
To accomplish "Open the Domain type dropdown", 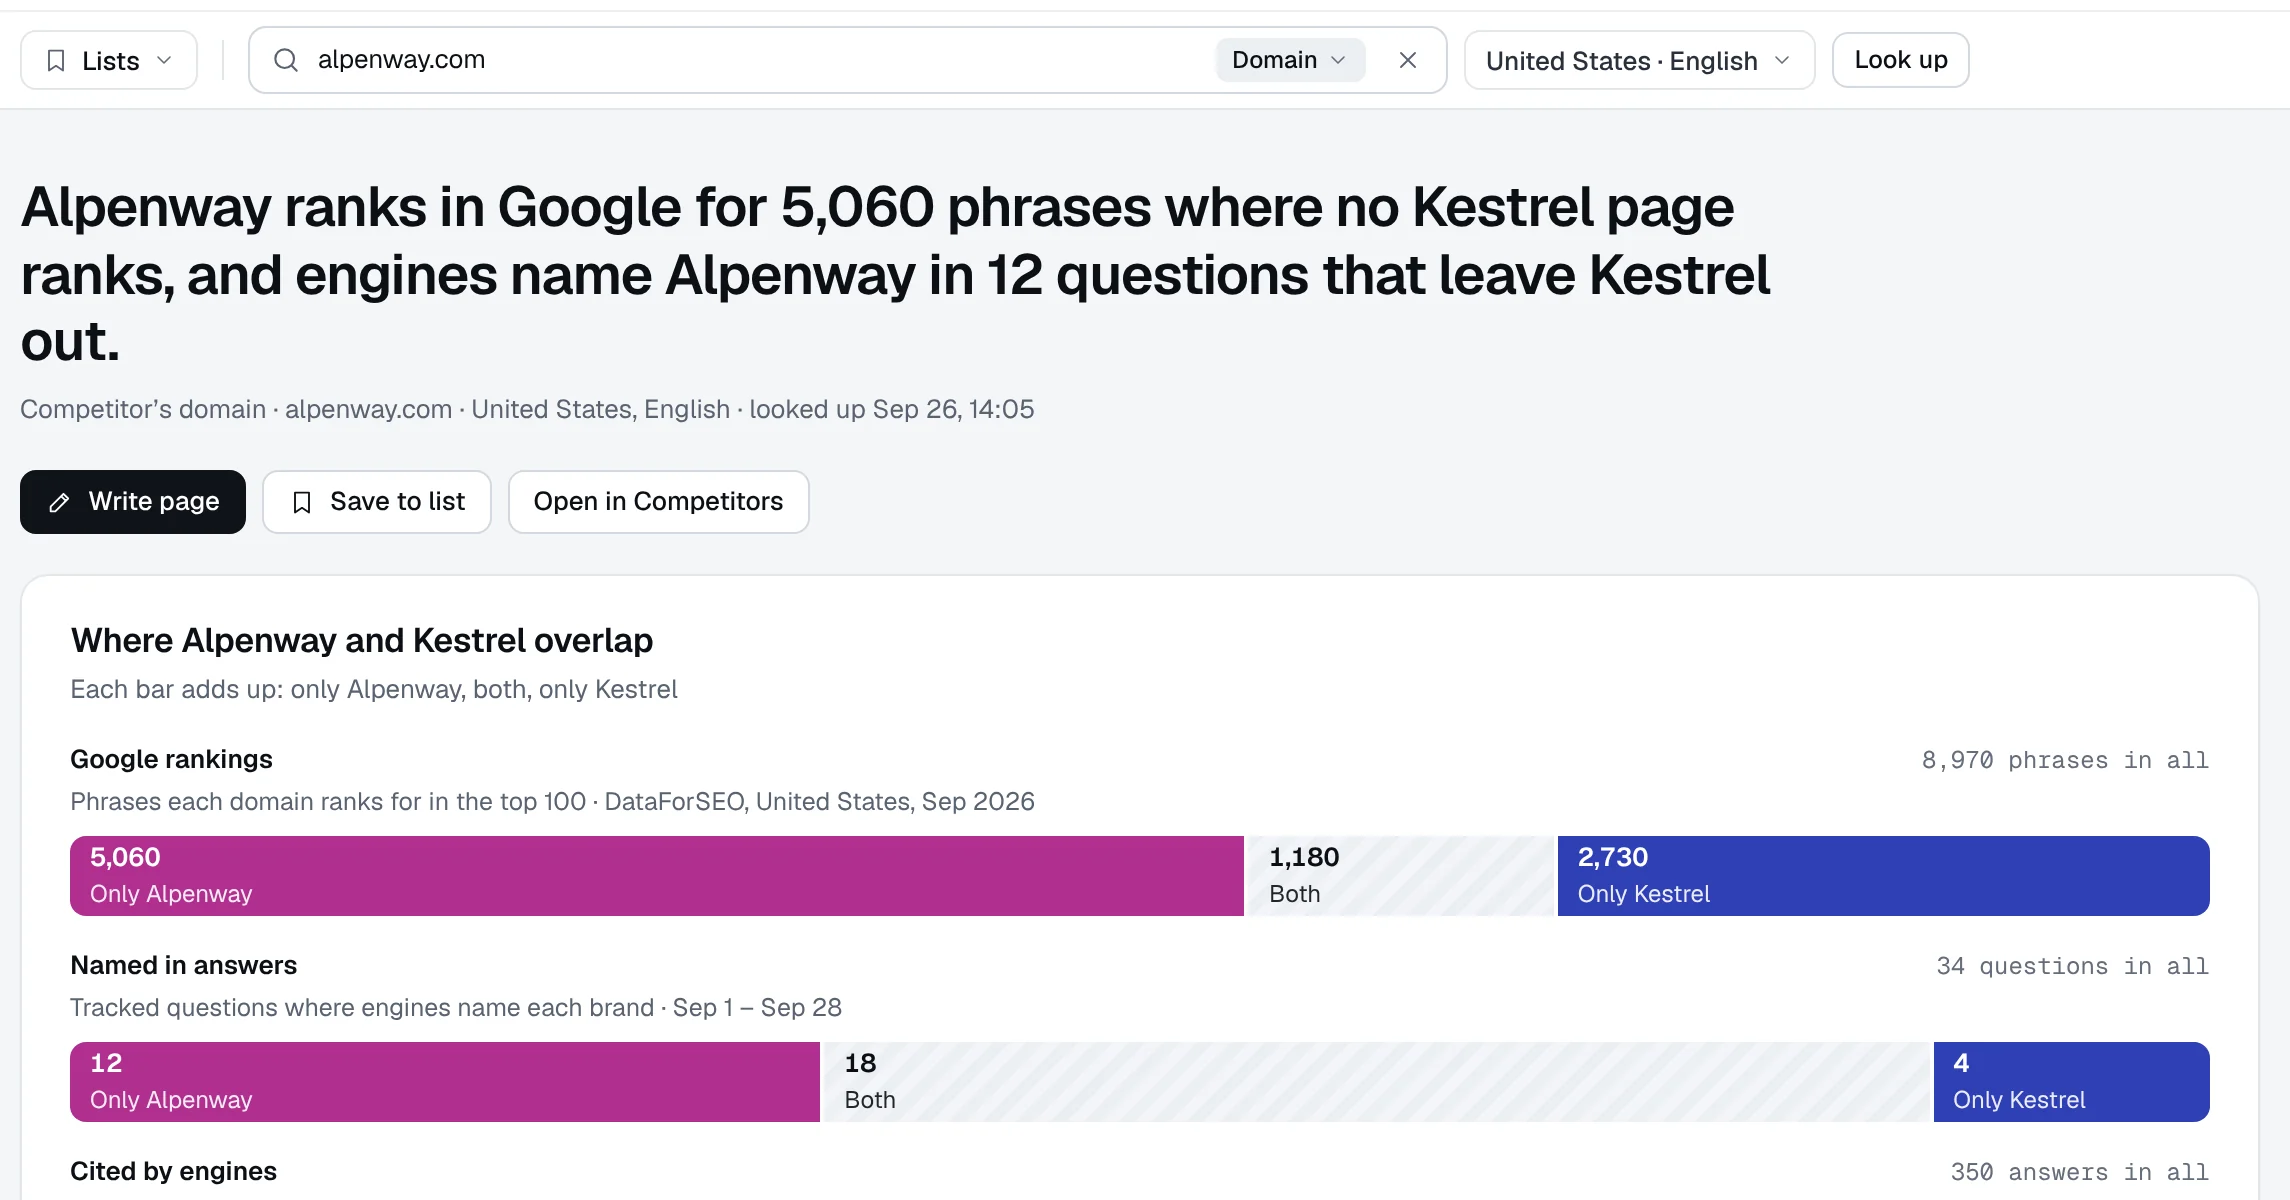I will click(1290, 60).
